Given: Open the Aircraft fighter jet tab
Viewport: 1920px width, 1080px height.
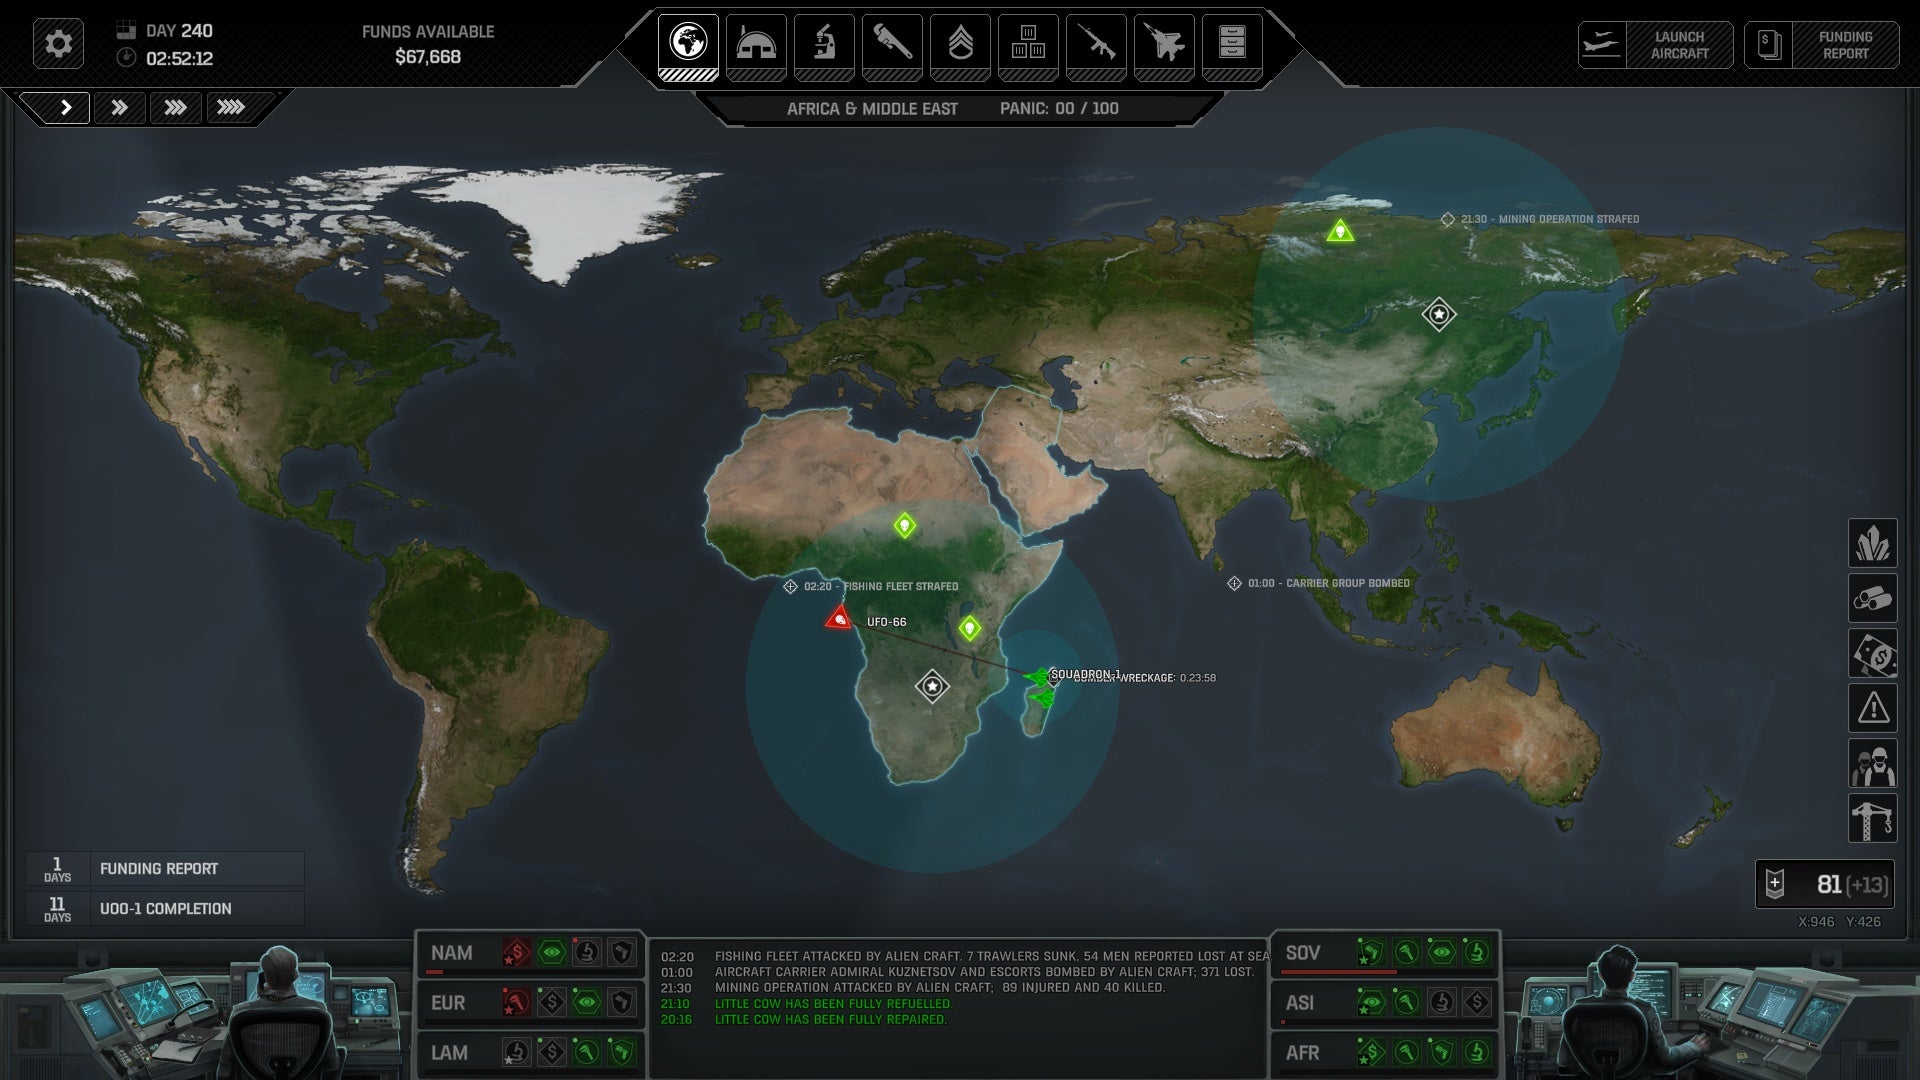Looking at the screenshot, I should (1164, 46).
